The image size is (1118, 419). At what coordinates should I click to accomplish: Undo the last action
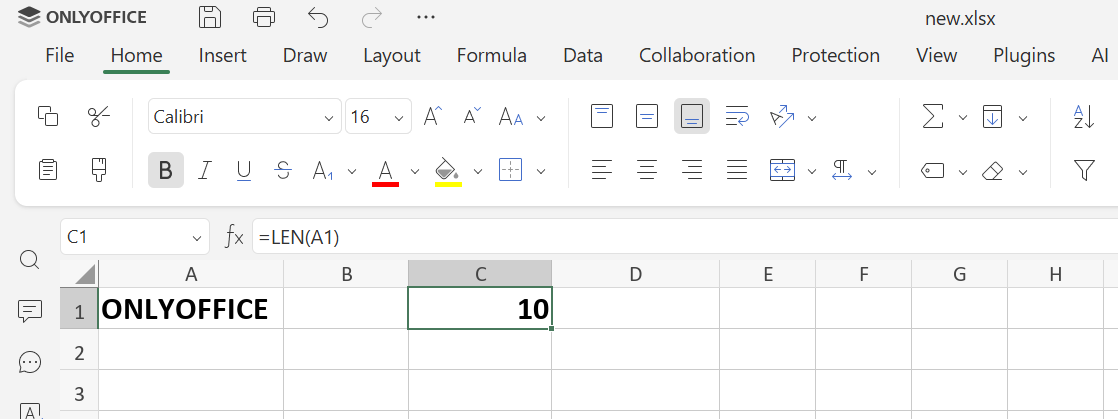318,17
